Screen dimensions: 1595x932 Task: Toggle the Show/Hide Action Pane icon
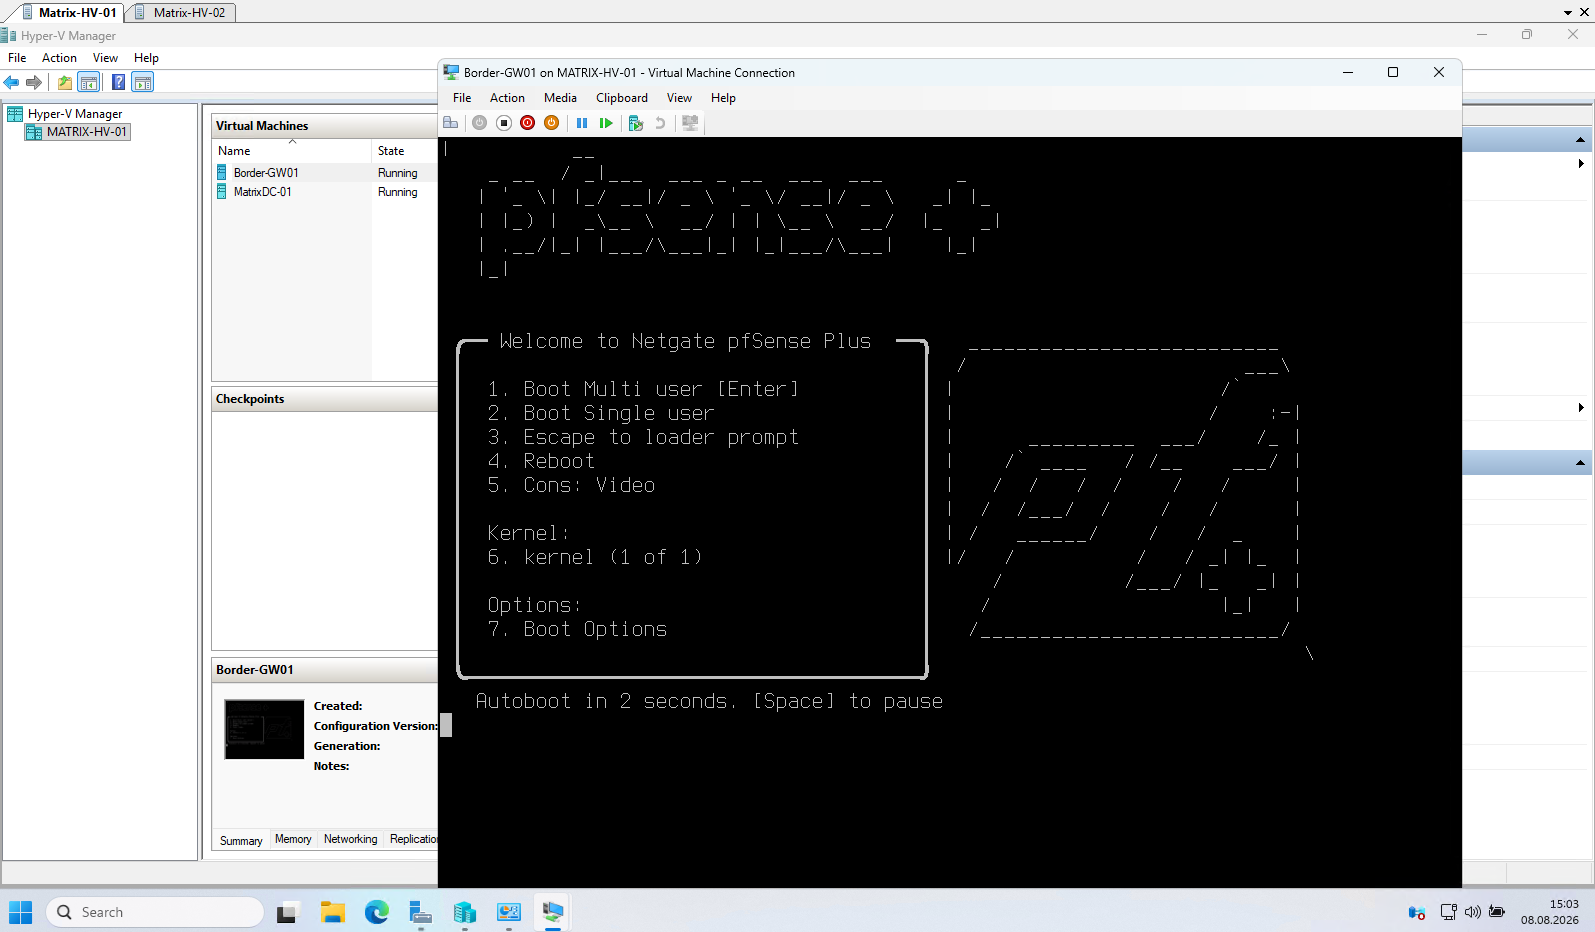tap(143, 82)
